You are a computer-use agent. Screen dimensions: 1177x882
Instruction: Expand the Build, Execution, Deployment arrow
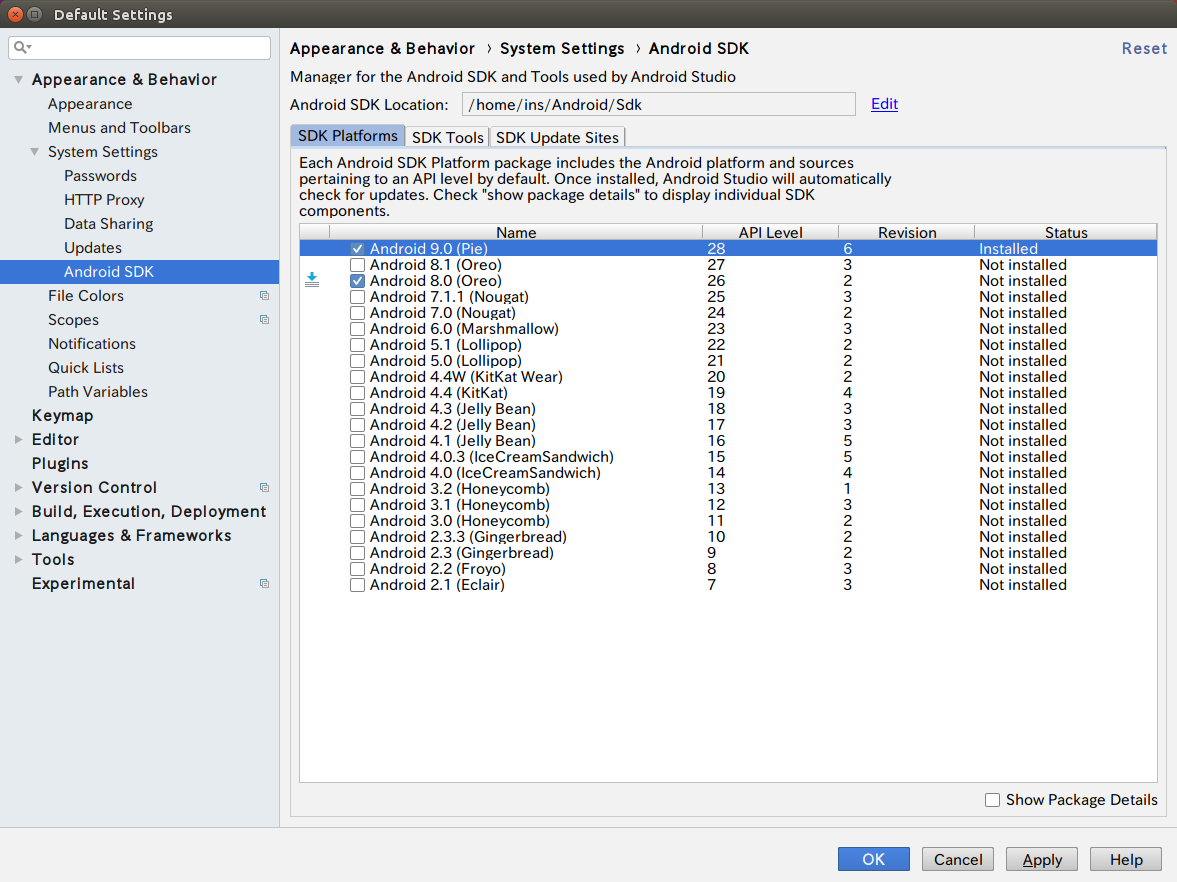click(19, 512)
